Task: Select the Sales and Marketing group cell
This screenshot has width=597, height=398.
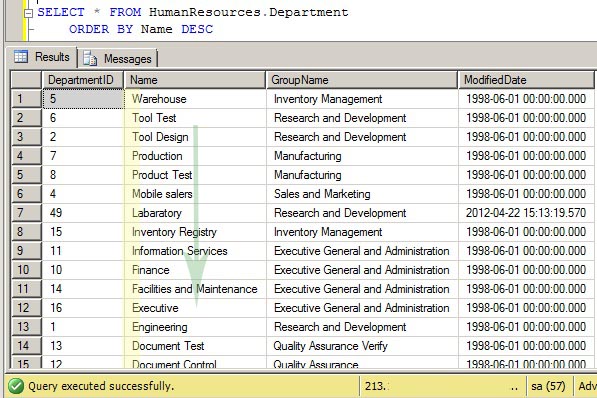Action: pyautogui.click(x=362, y=194)
